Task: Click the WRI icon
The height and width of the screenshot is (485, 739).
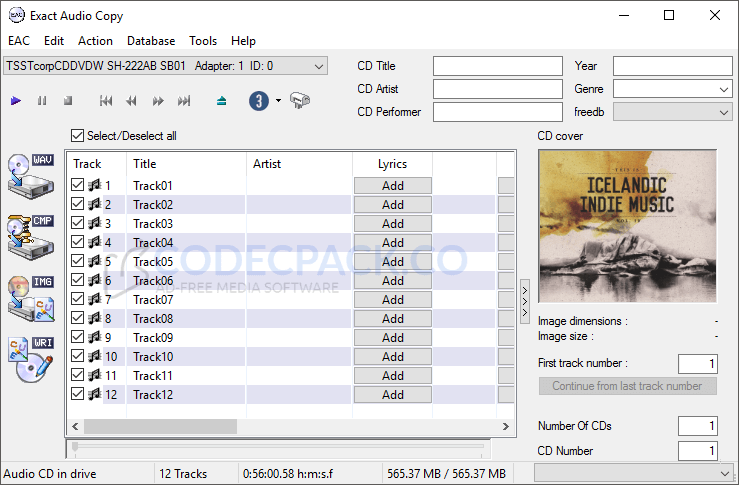Action: click(x=31, y=360)
